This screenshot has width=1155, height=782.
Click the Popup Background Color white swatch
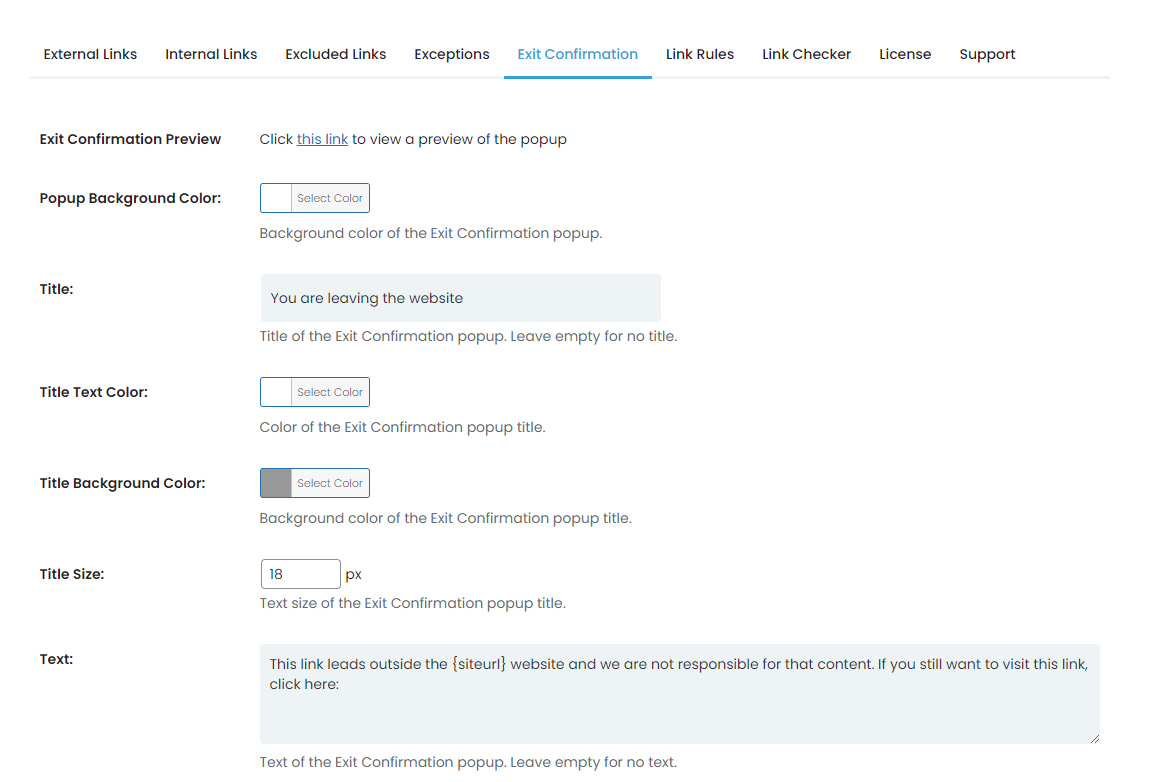click(x=276, y=198)
